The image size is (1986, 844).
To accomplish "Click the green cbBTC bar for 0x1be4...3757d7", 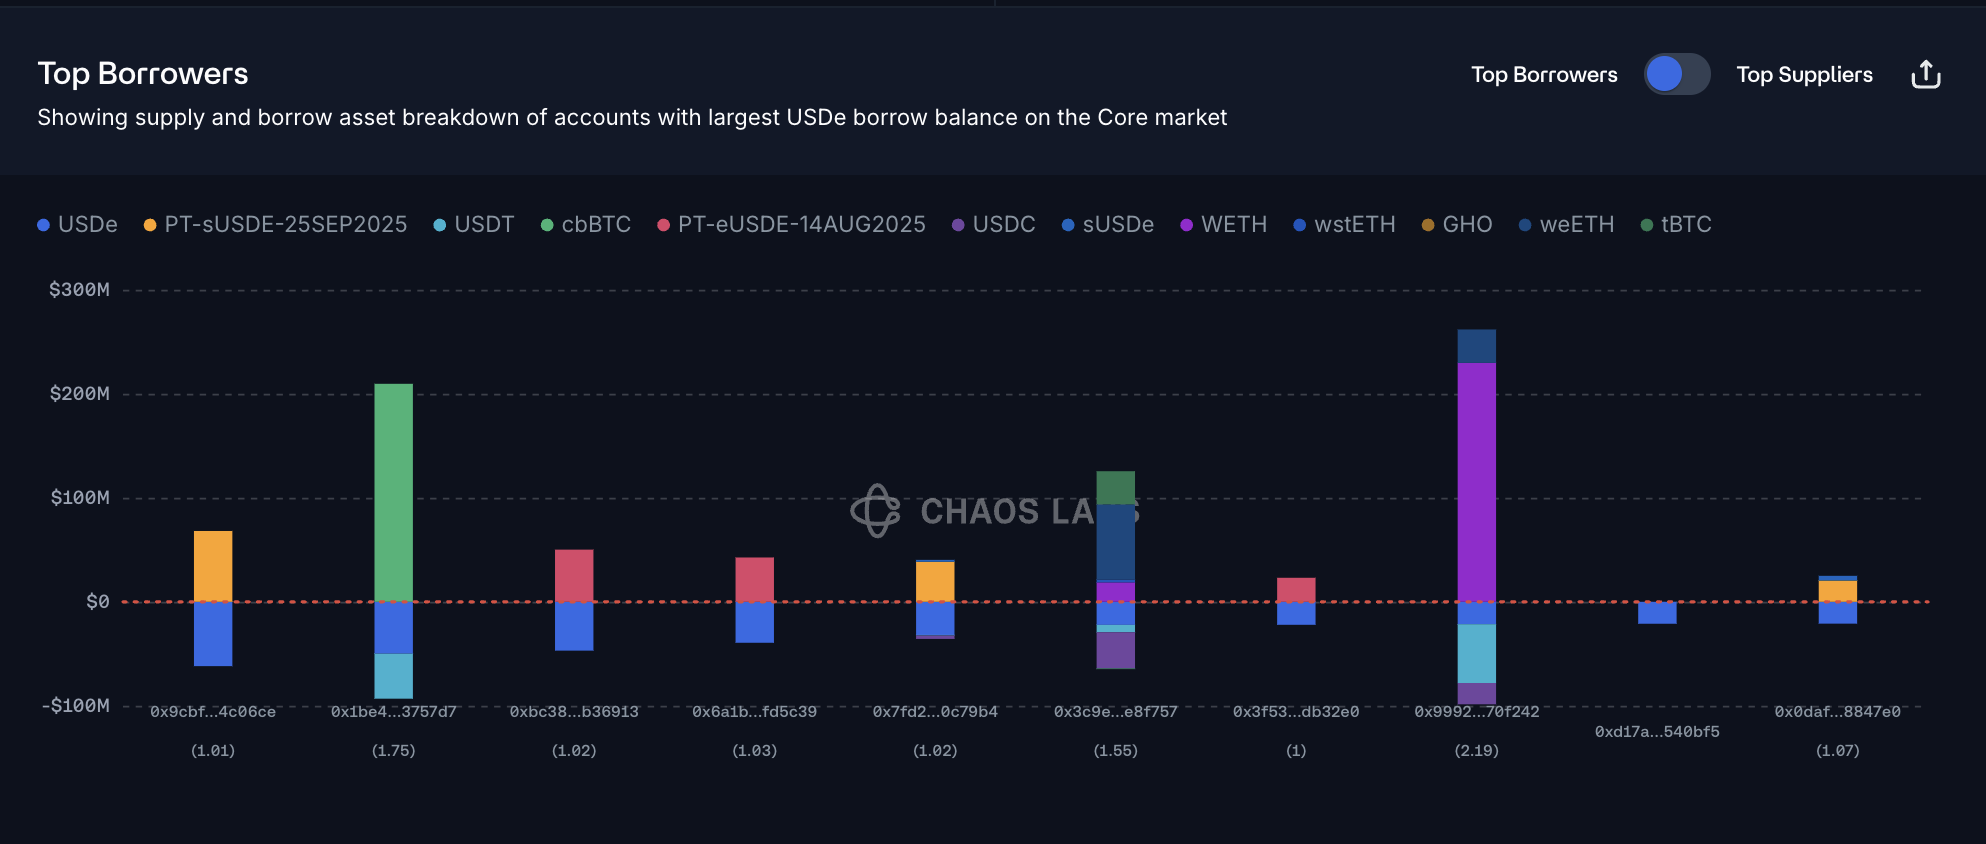I will 393,492.
